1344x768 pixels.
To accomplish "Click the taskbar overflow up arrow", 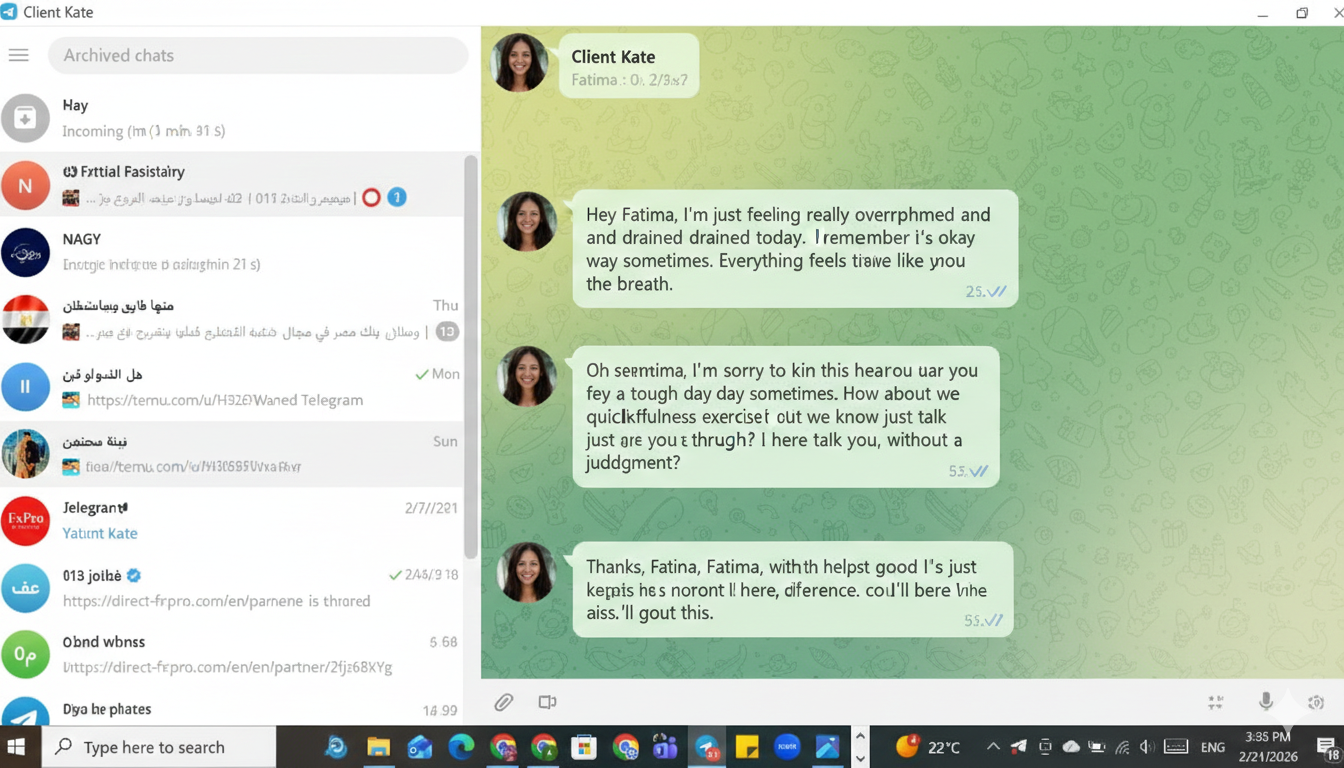I will pyautogui.click(x=860, y=737).
